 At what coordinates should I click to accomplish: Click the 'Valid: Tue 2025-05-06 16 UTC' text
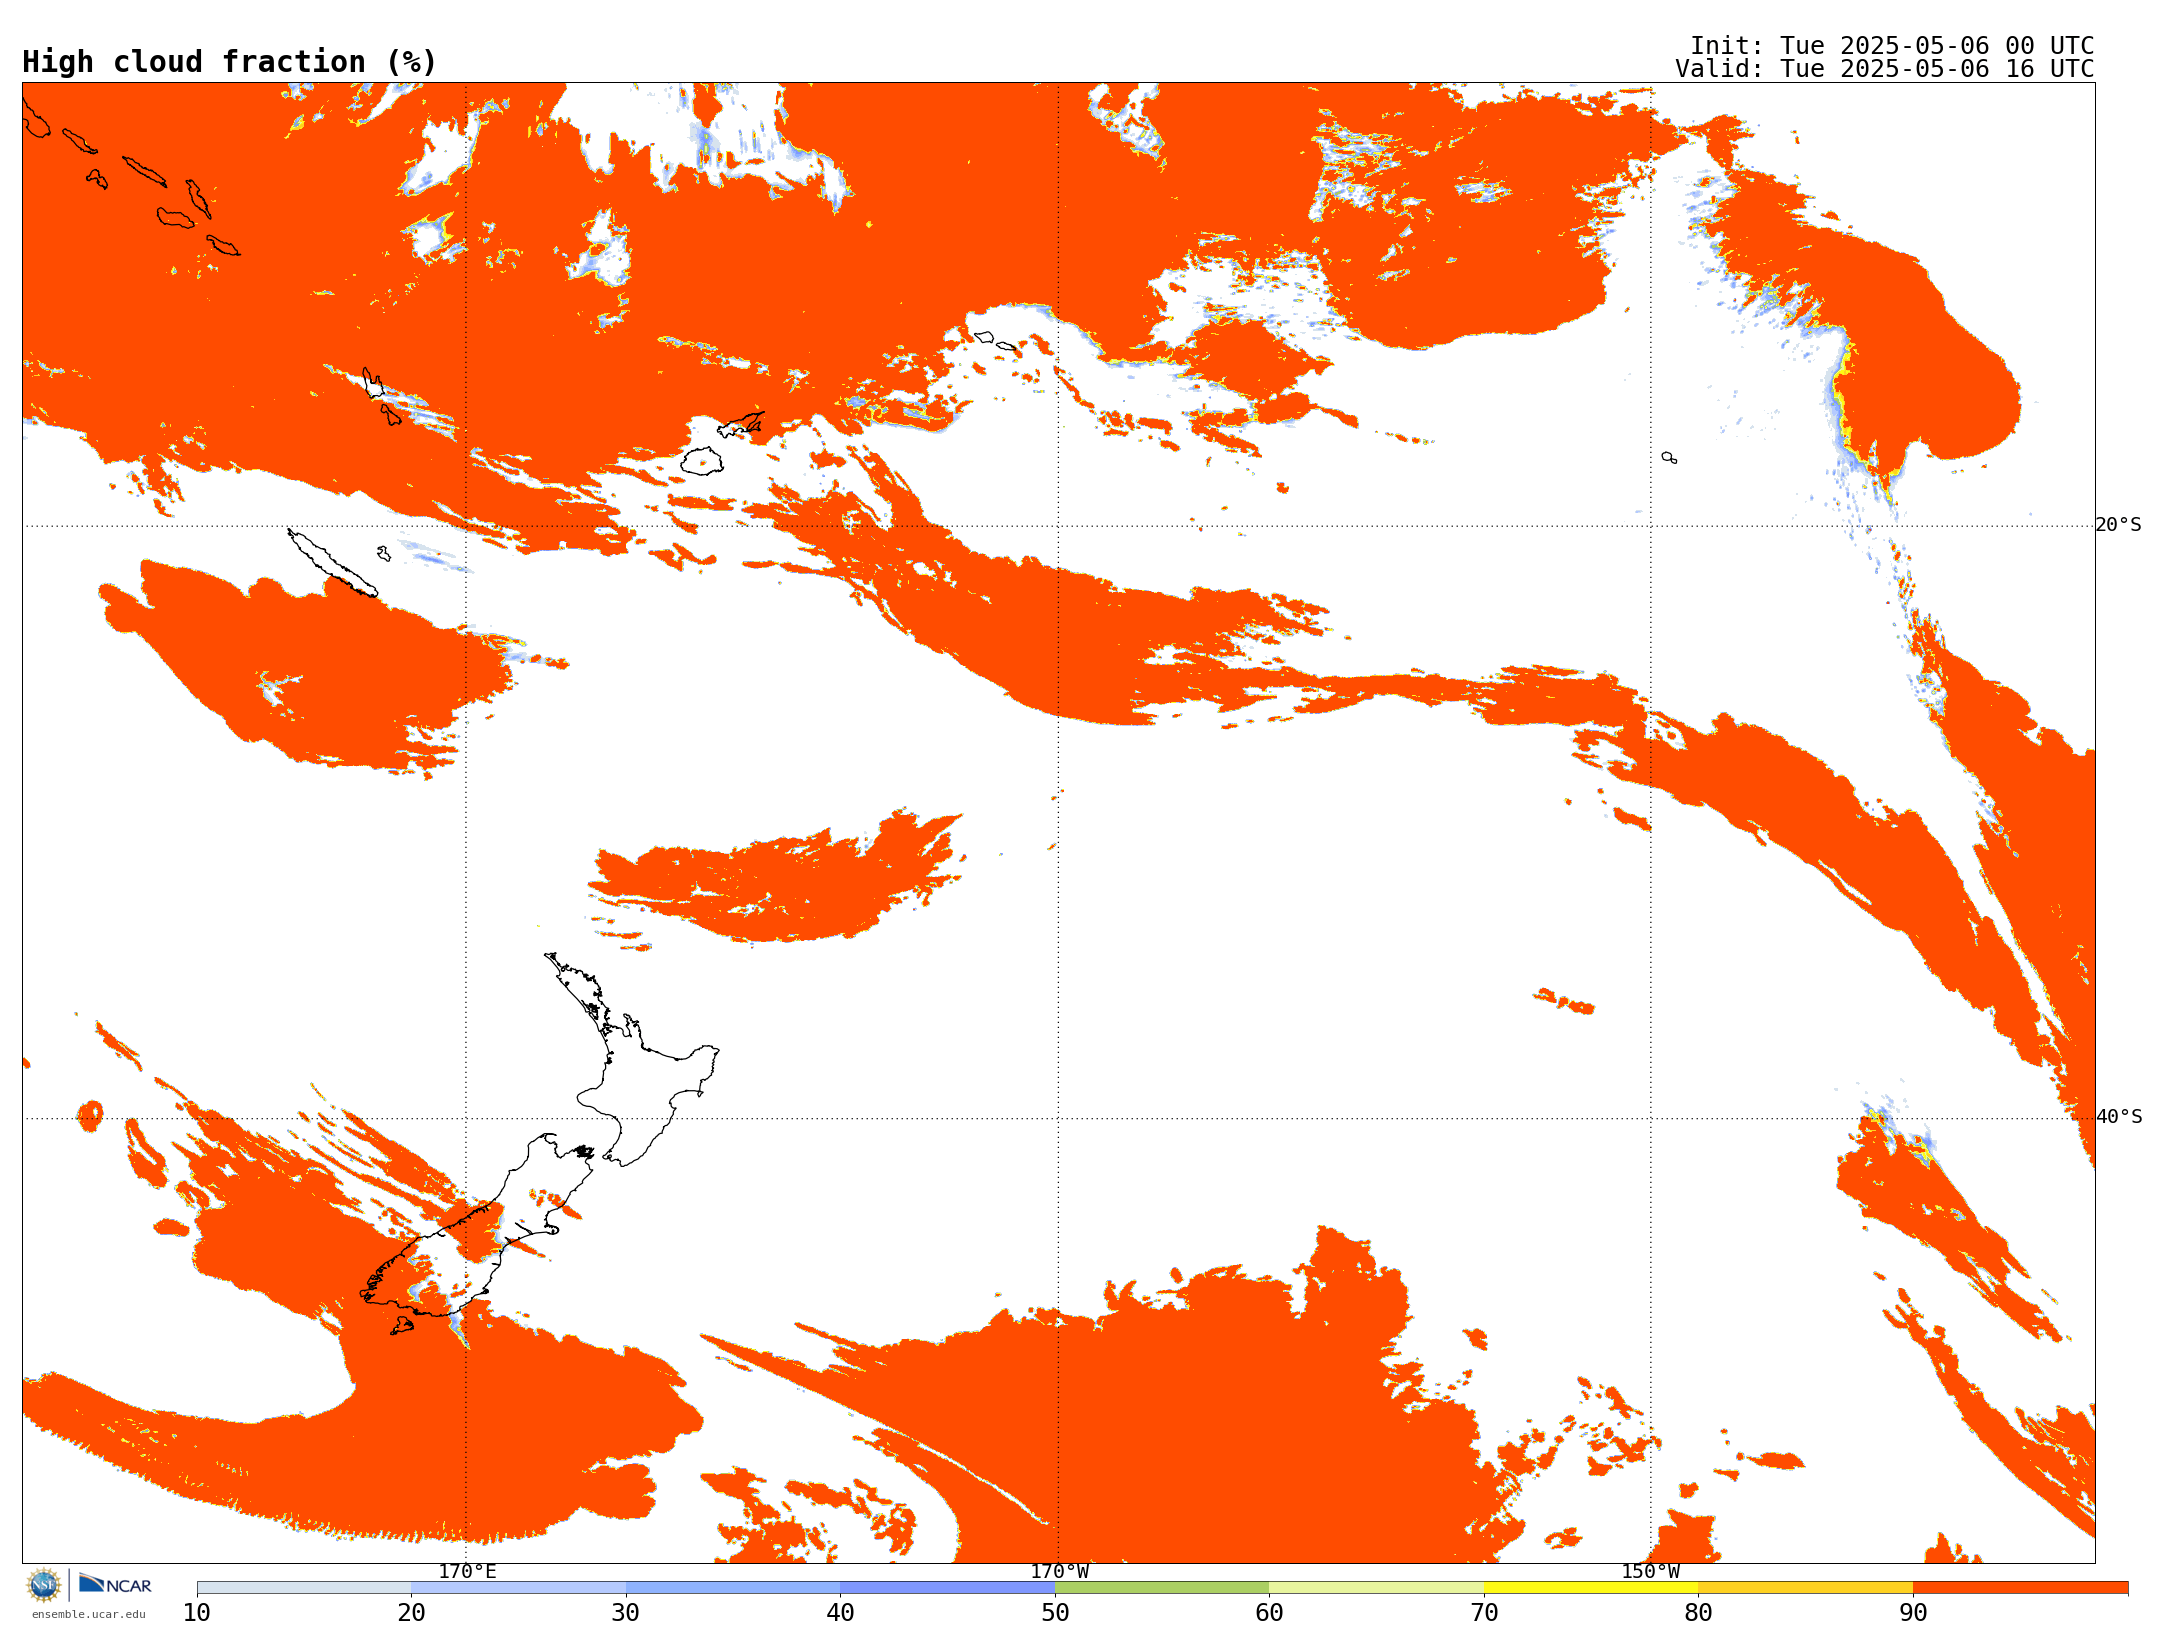(1885, 69)
